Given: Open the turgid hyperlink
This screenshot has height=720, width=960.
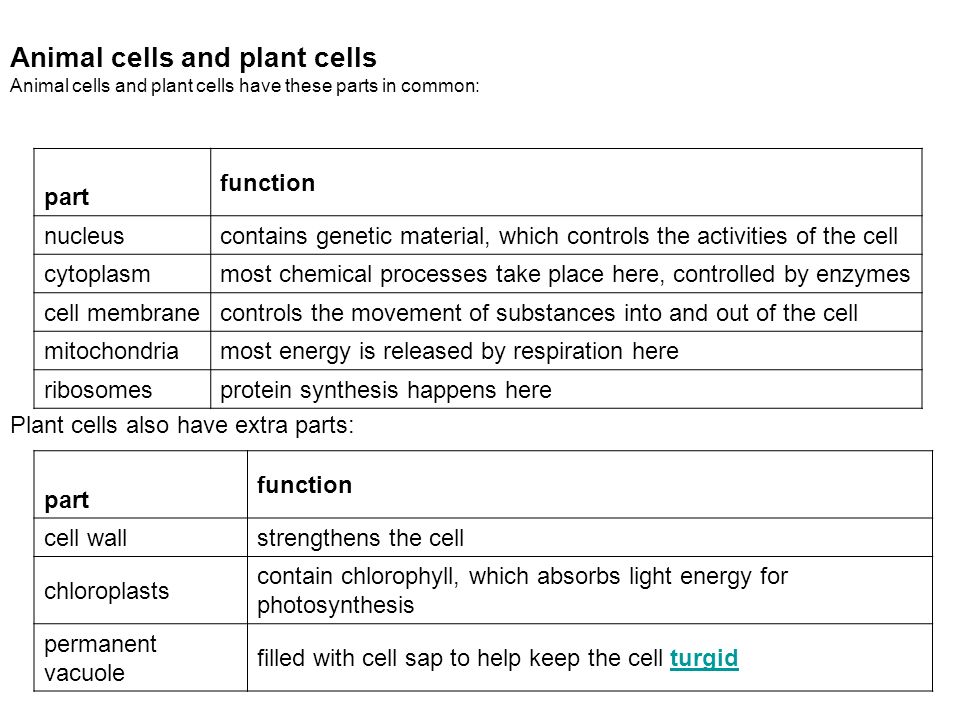Looking at the screenshot, I should tap(703, 658).
